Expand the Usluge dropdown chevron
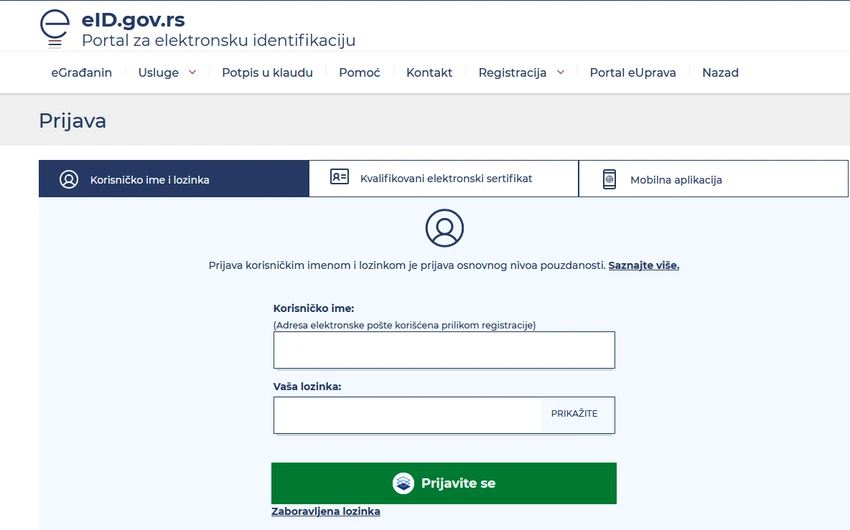Image resolution: width=850 pixels, height=530 pixels. (192, 72)
